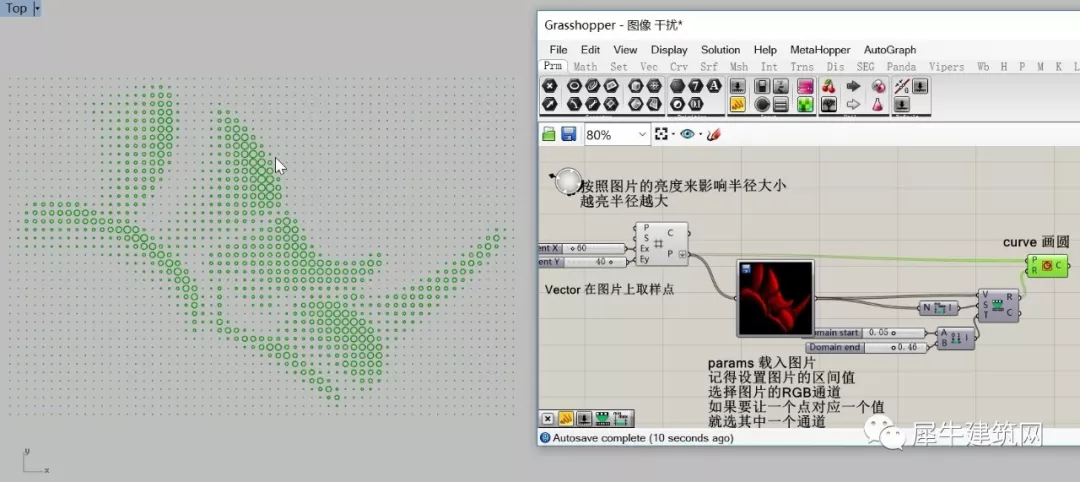Select the pink flask icon

(x=878, y=105)
